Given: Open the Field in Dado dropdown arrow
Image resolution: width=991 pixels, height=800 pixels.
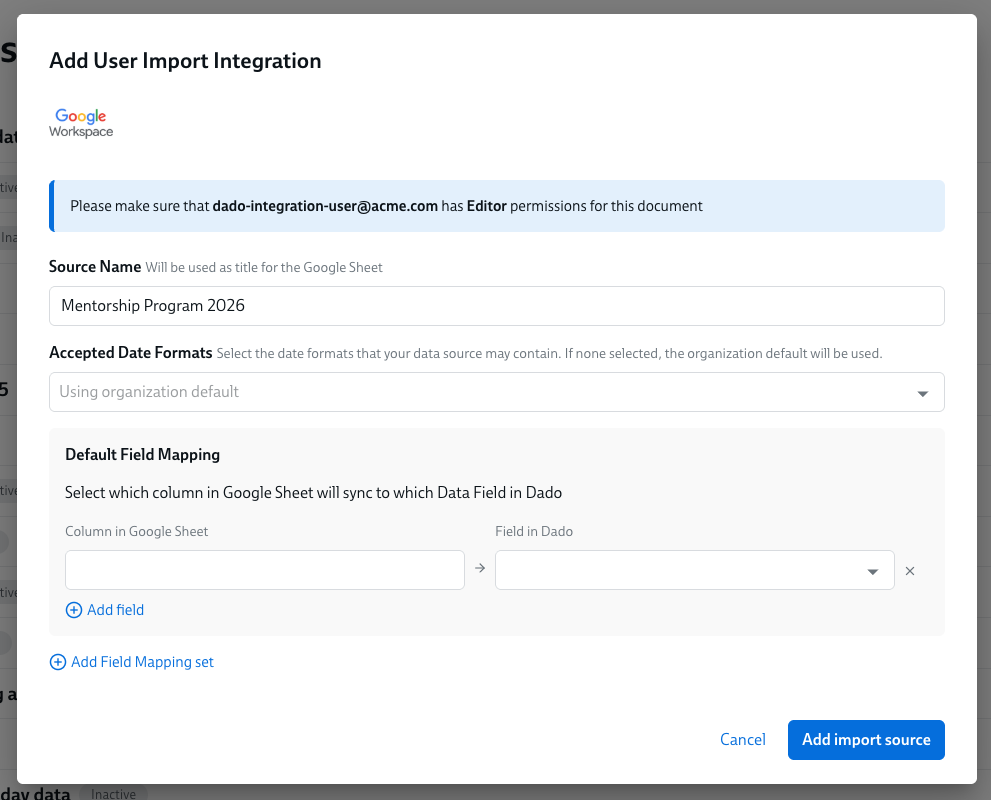Looking at the screenshot, I should [x=873, y=571].
